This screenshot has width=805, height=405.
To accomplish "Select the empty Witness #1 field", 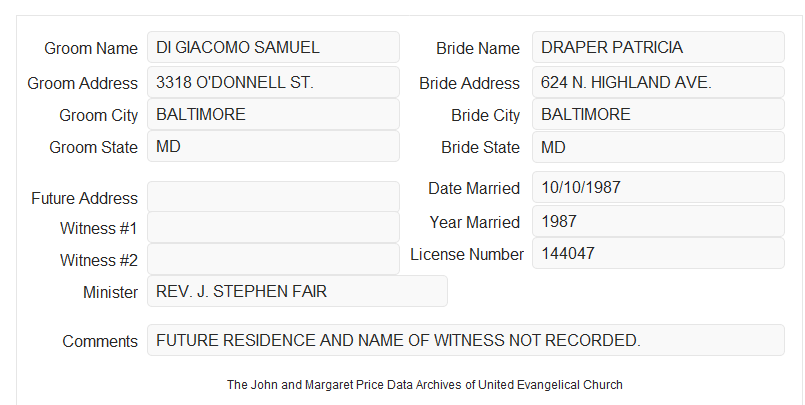I will [273, 227].
